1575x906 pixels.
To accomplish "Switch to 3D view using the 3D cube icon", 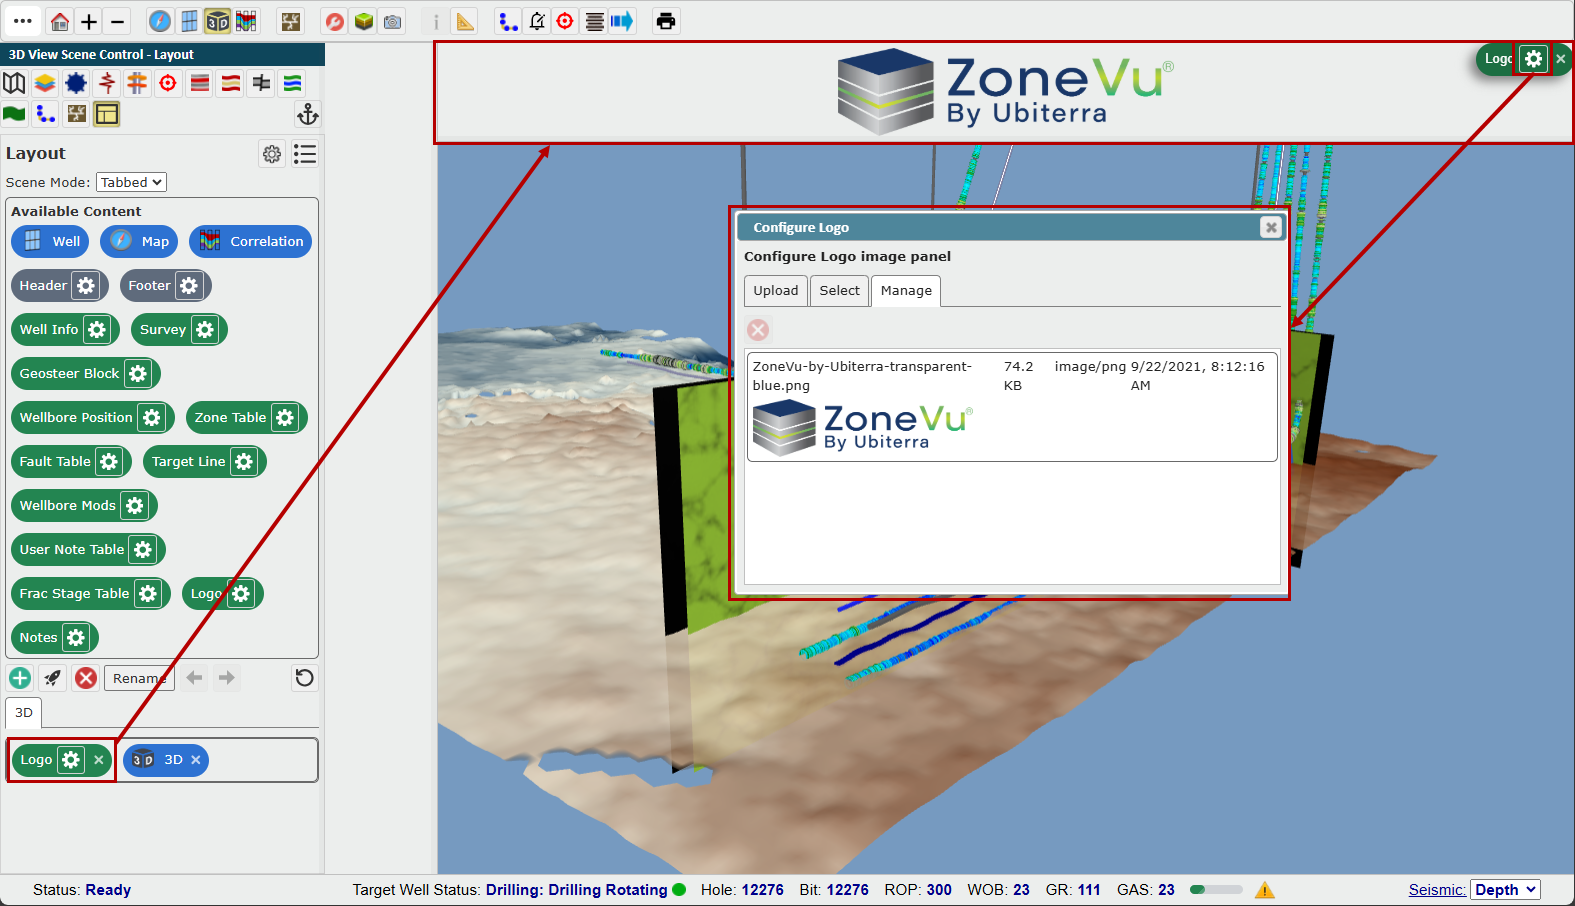I will [217, 21].
